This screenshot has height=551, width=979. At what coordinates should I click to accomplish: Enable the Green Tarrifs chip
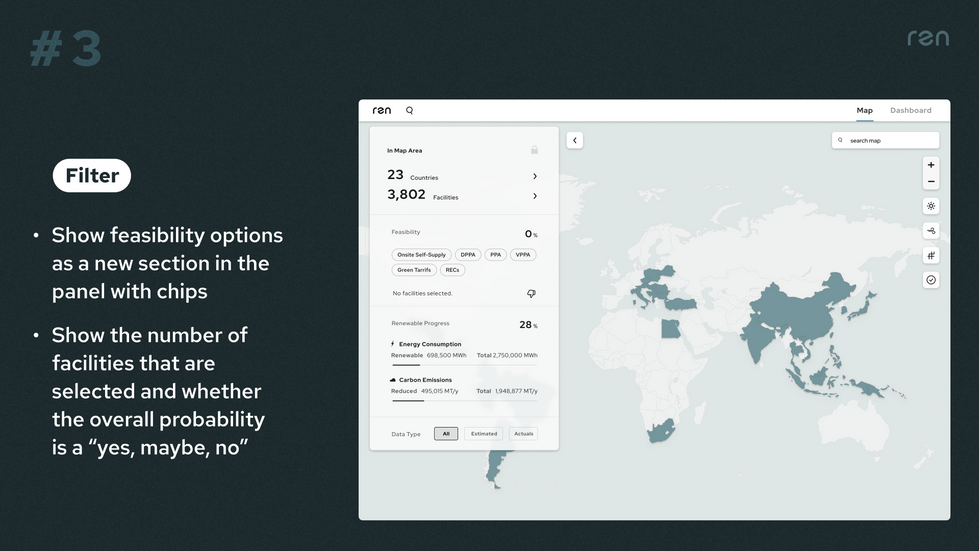[x=414, y=270]
